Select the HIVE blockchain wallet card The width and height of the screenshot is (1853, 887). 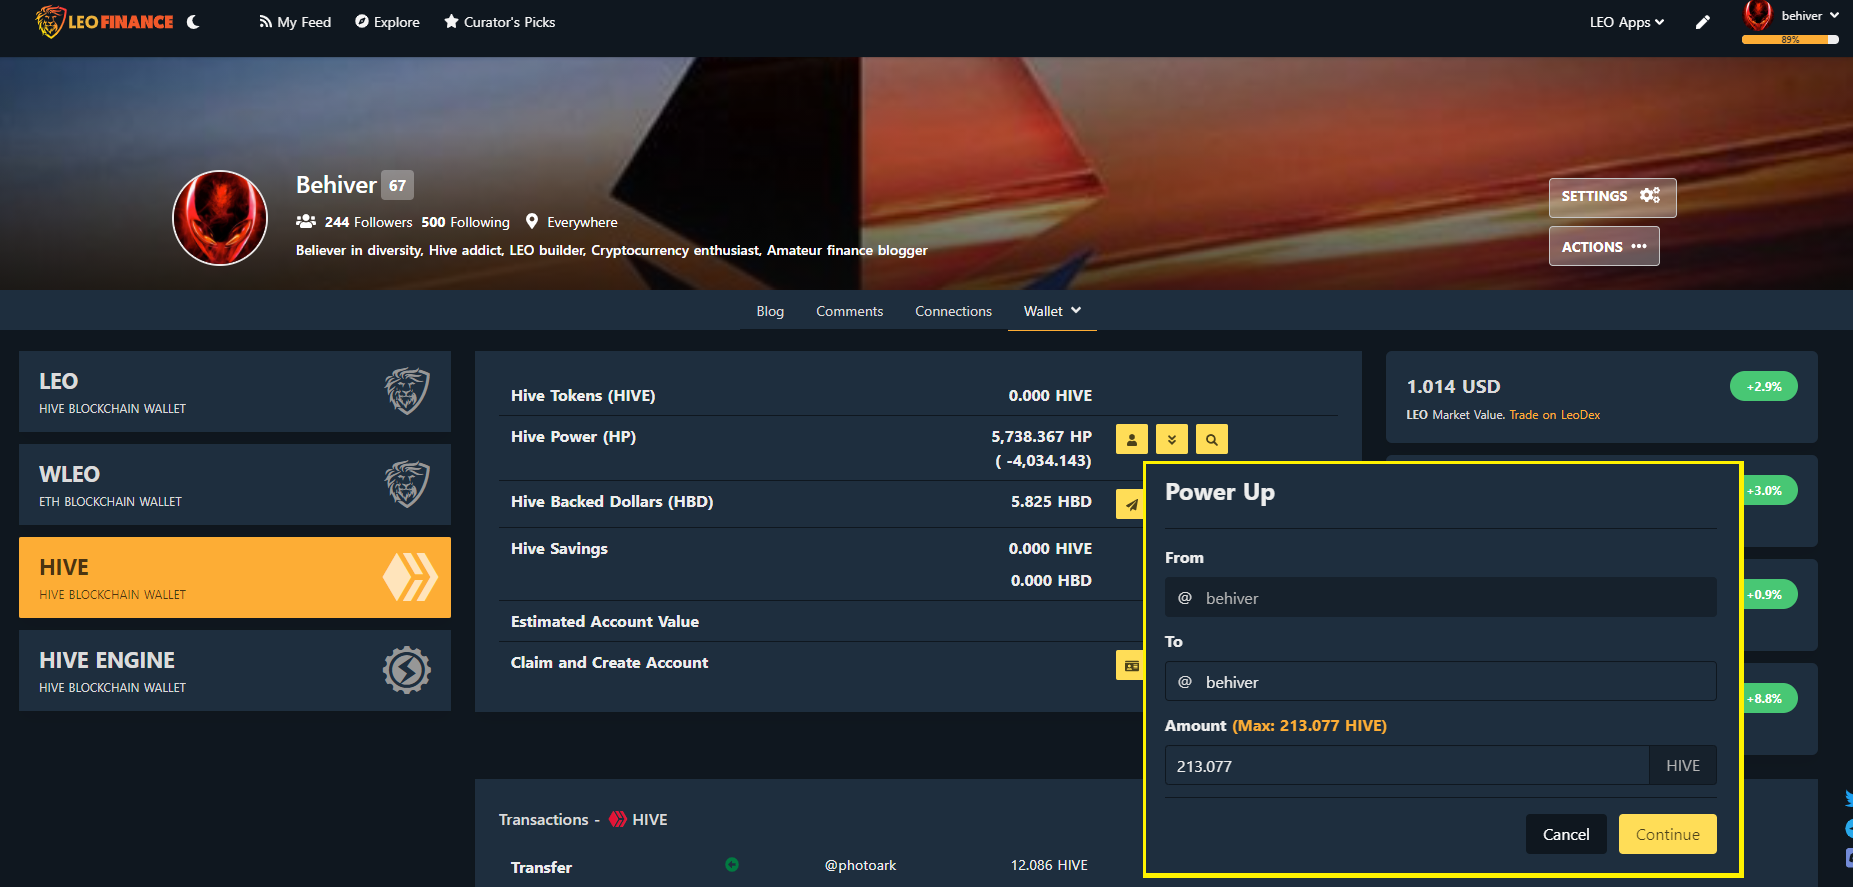click(x=235, y=578)
